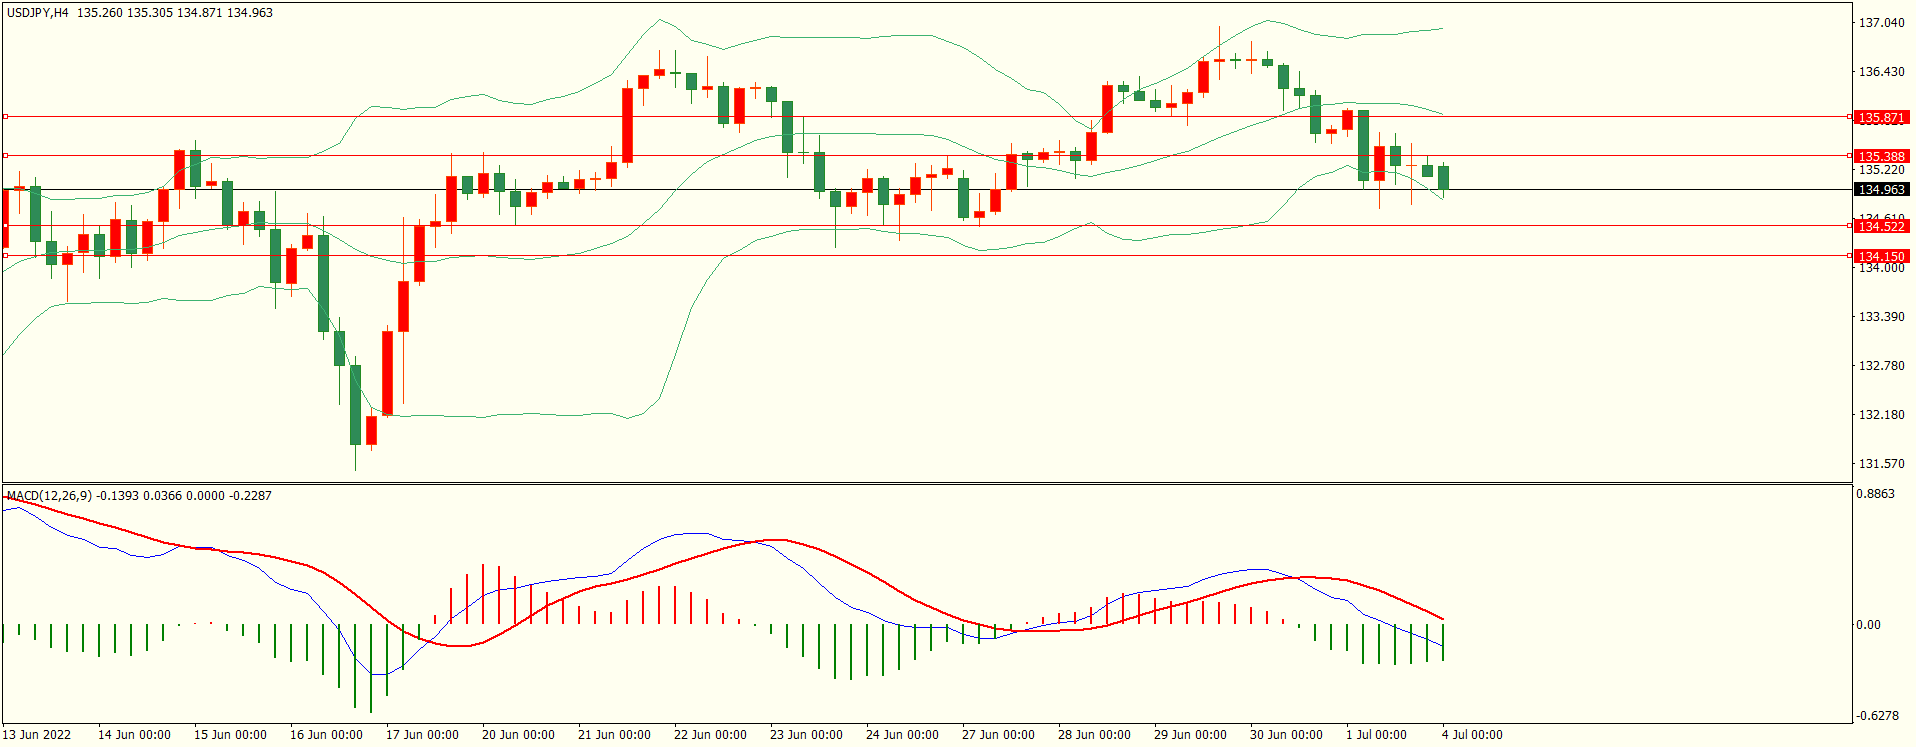Grab the left handle of the 135.871 line

point(5,117)
